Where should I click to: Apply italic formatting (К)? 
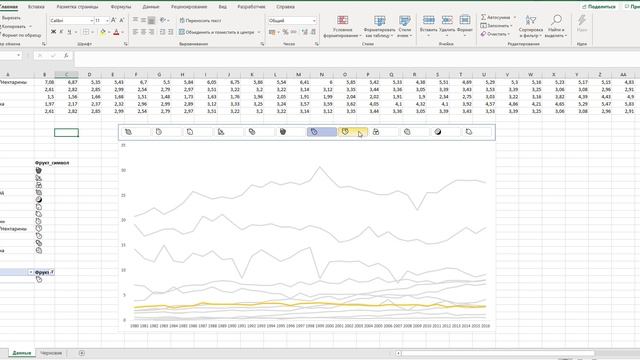click(61, 32)
